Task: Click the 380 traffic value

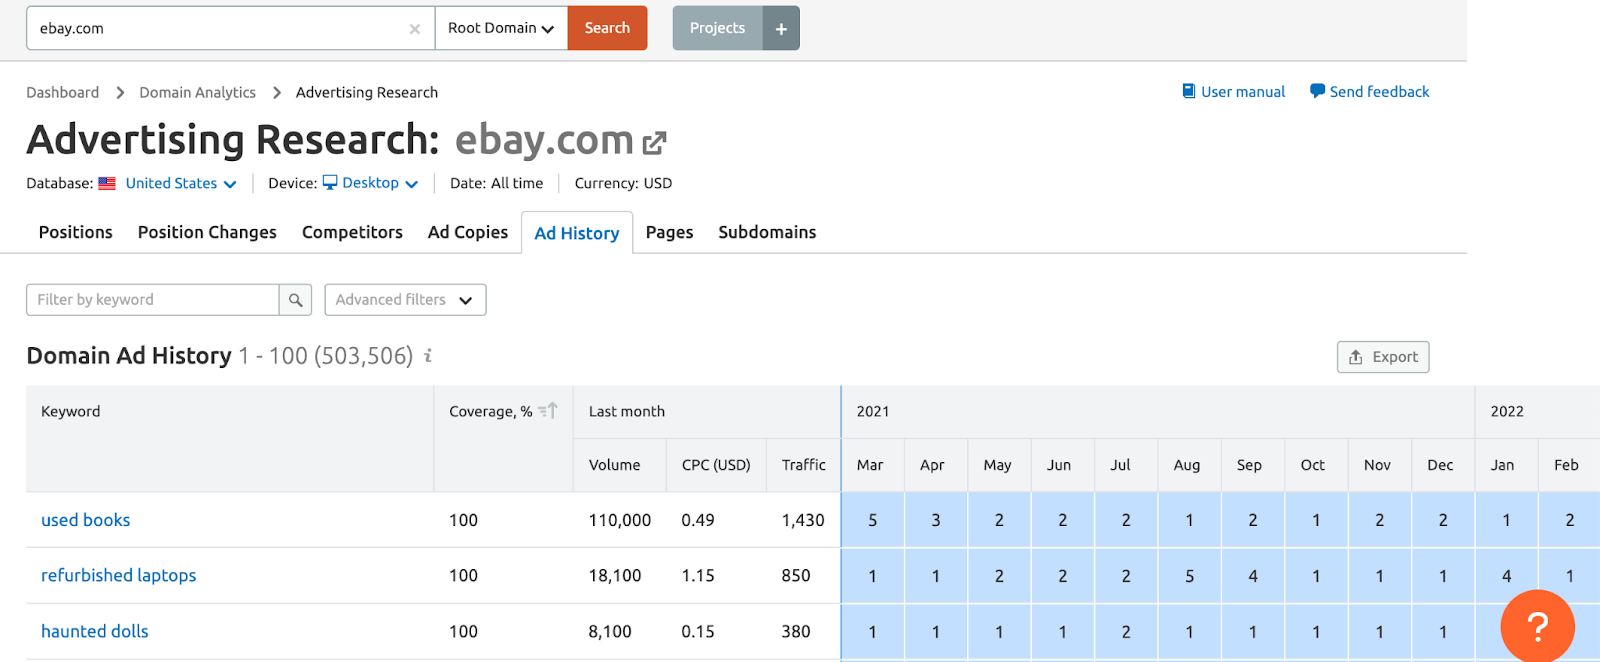Action: click(796, 632)
